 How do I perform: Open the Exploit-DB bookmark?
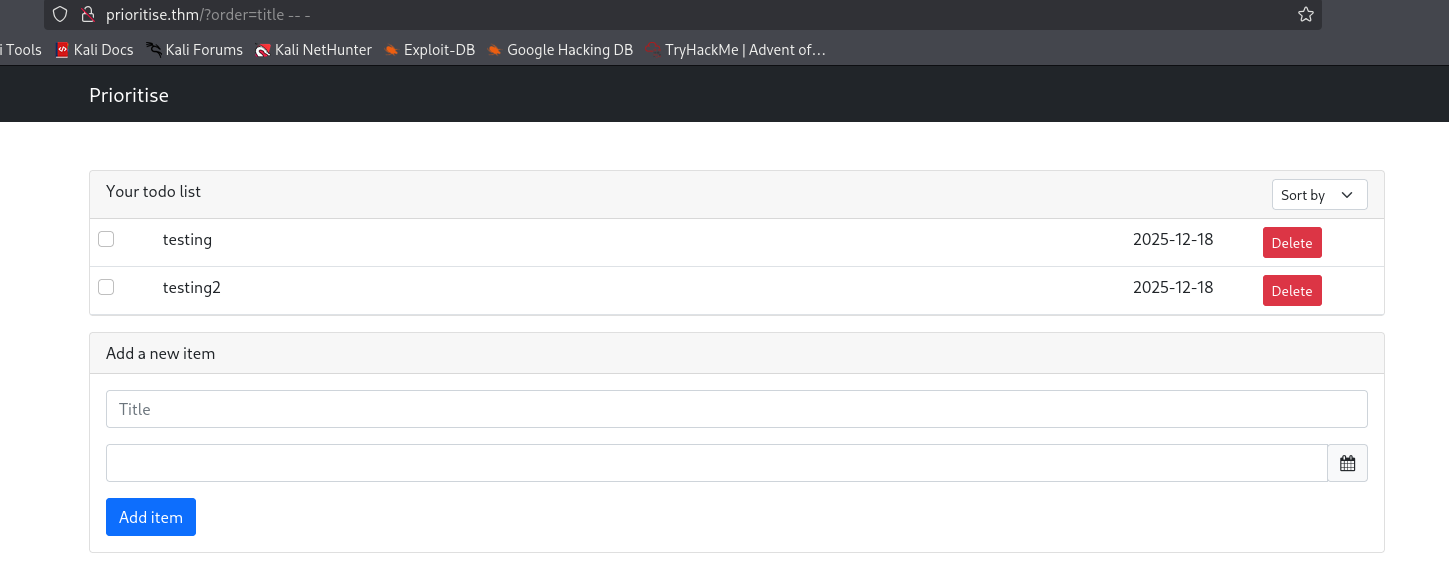430,49
